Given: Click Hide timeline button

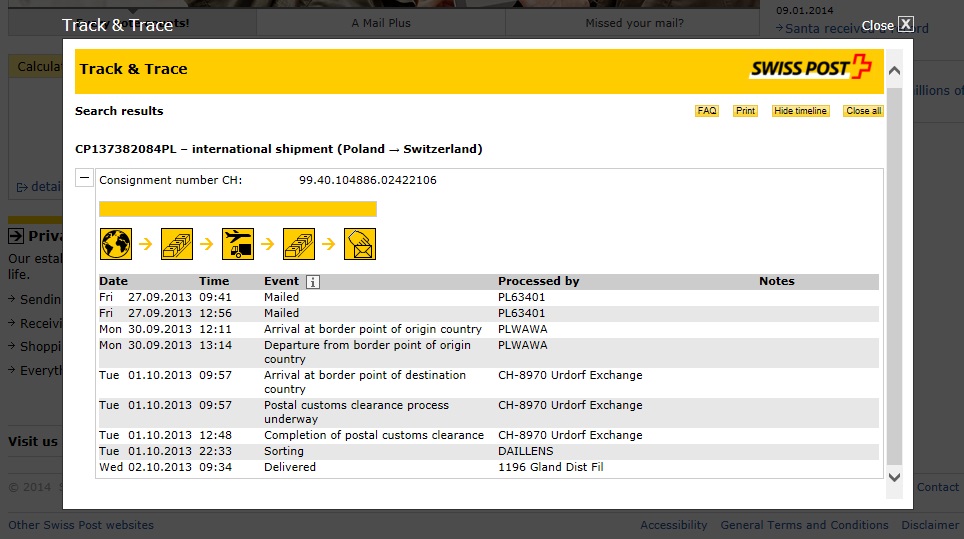Looking at the screenshot, I should click(800, 111).
